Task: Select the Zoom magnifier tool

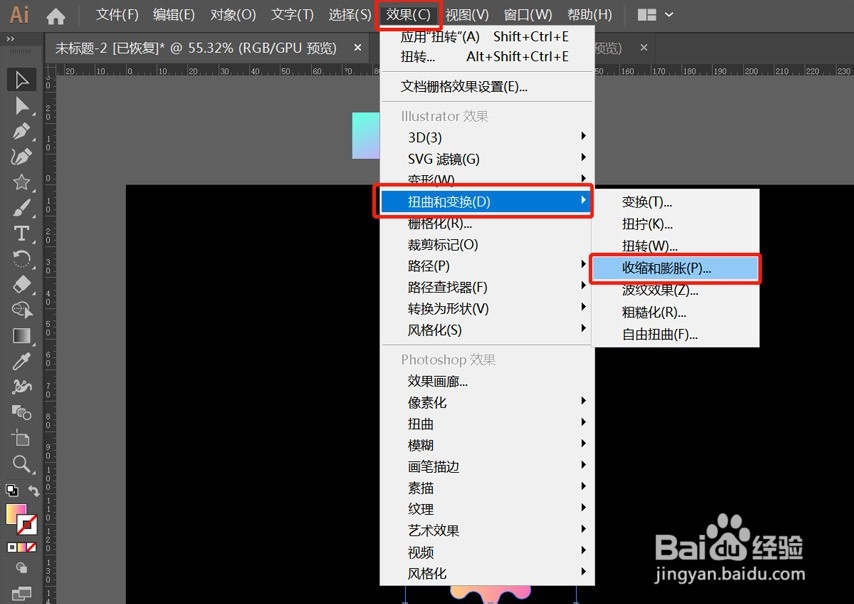Action: click(22, 464)
